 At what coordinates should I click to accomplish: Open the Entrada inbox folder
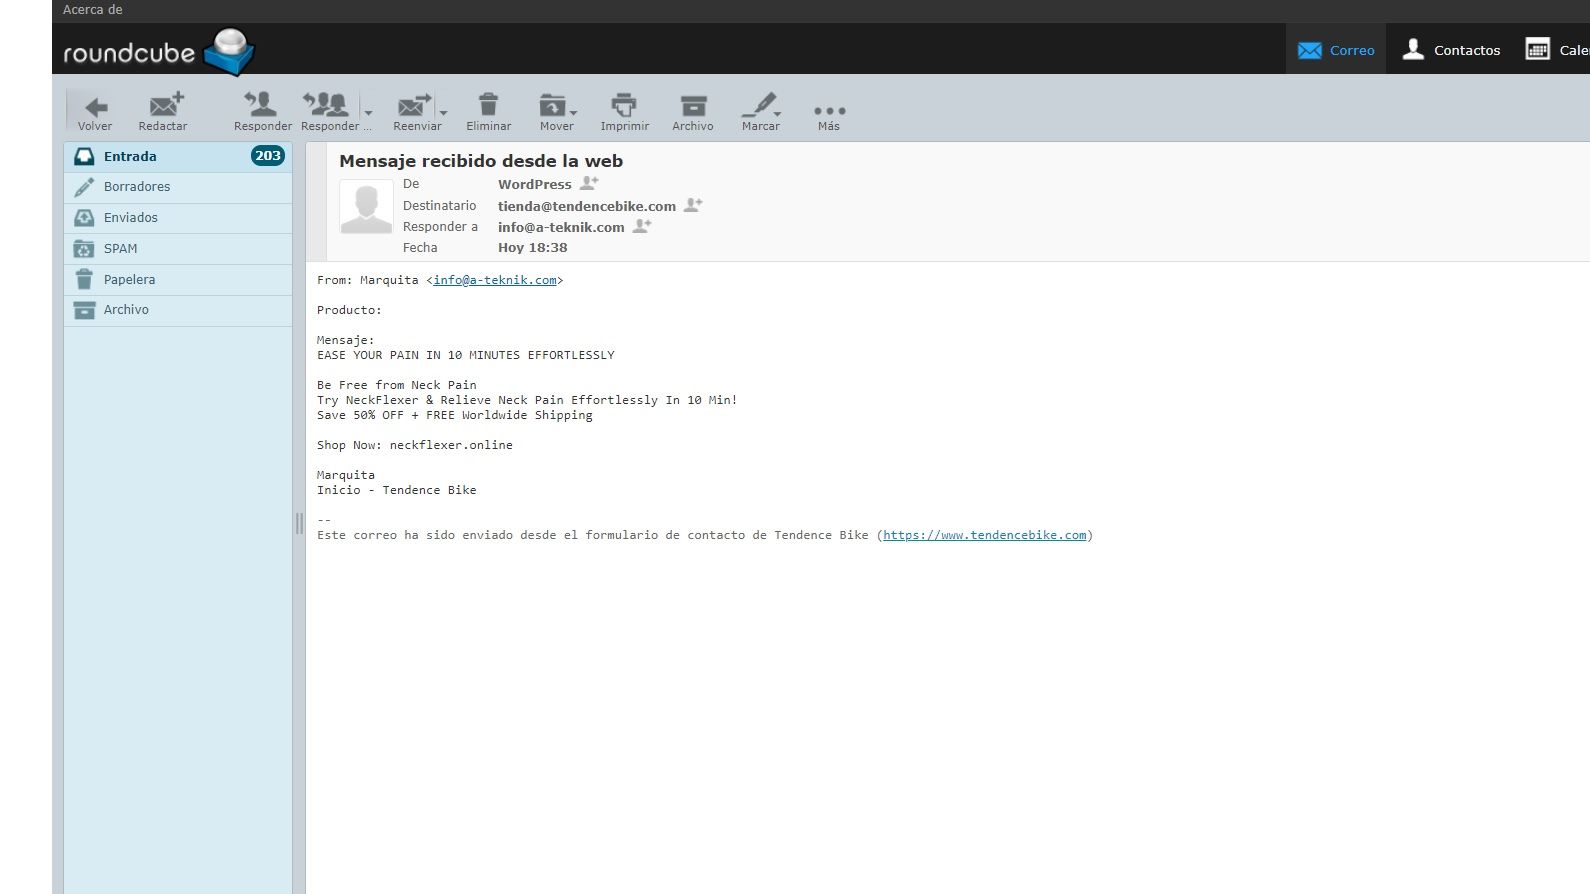(178, 156)
